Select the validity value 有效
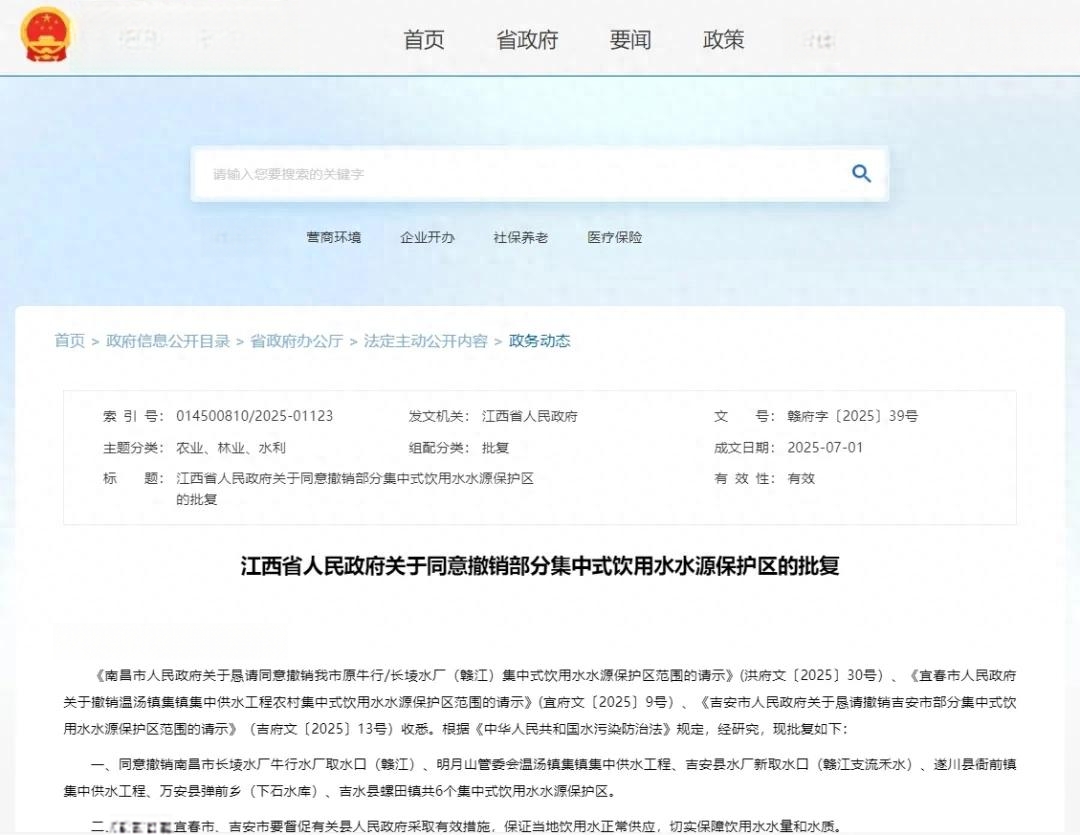This screenshot has height=835, width=1080. tap(801, 479)
